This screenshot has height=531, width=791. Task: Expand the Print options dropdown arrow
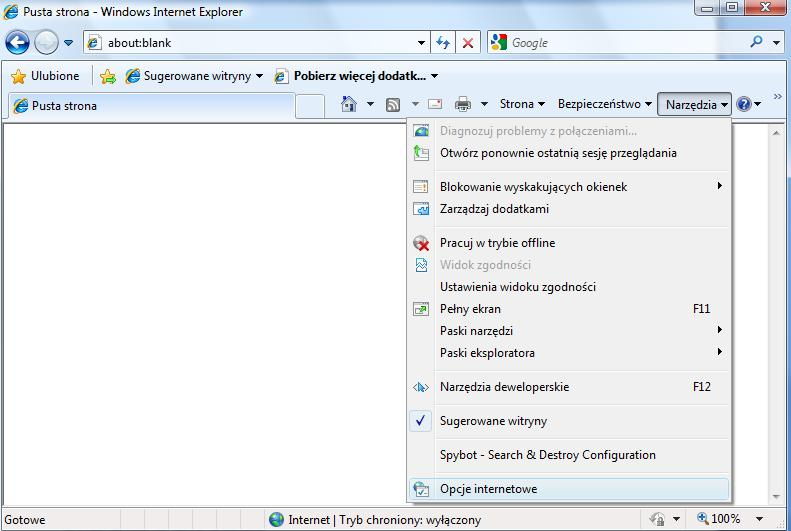484,104
